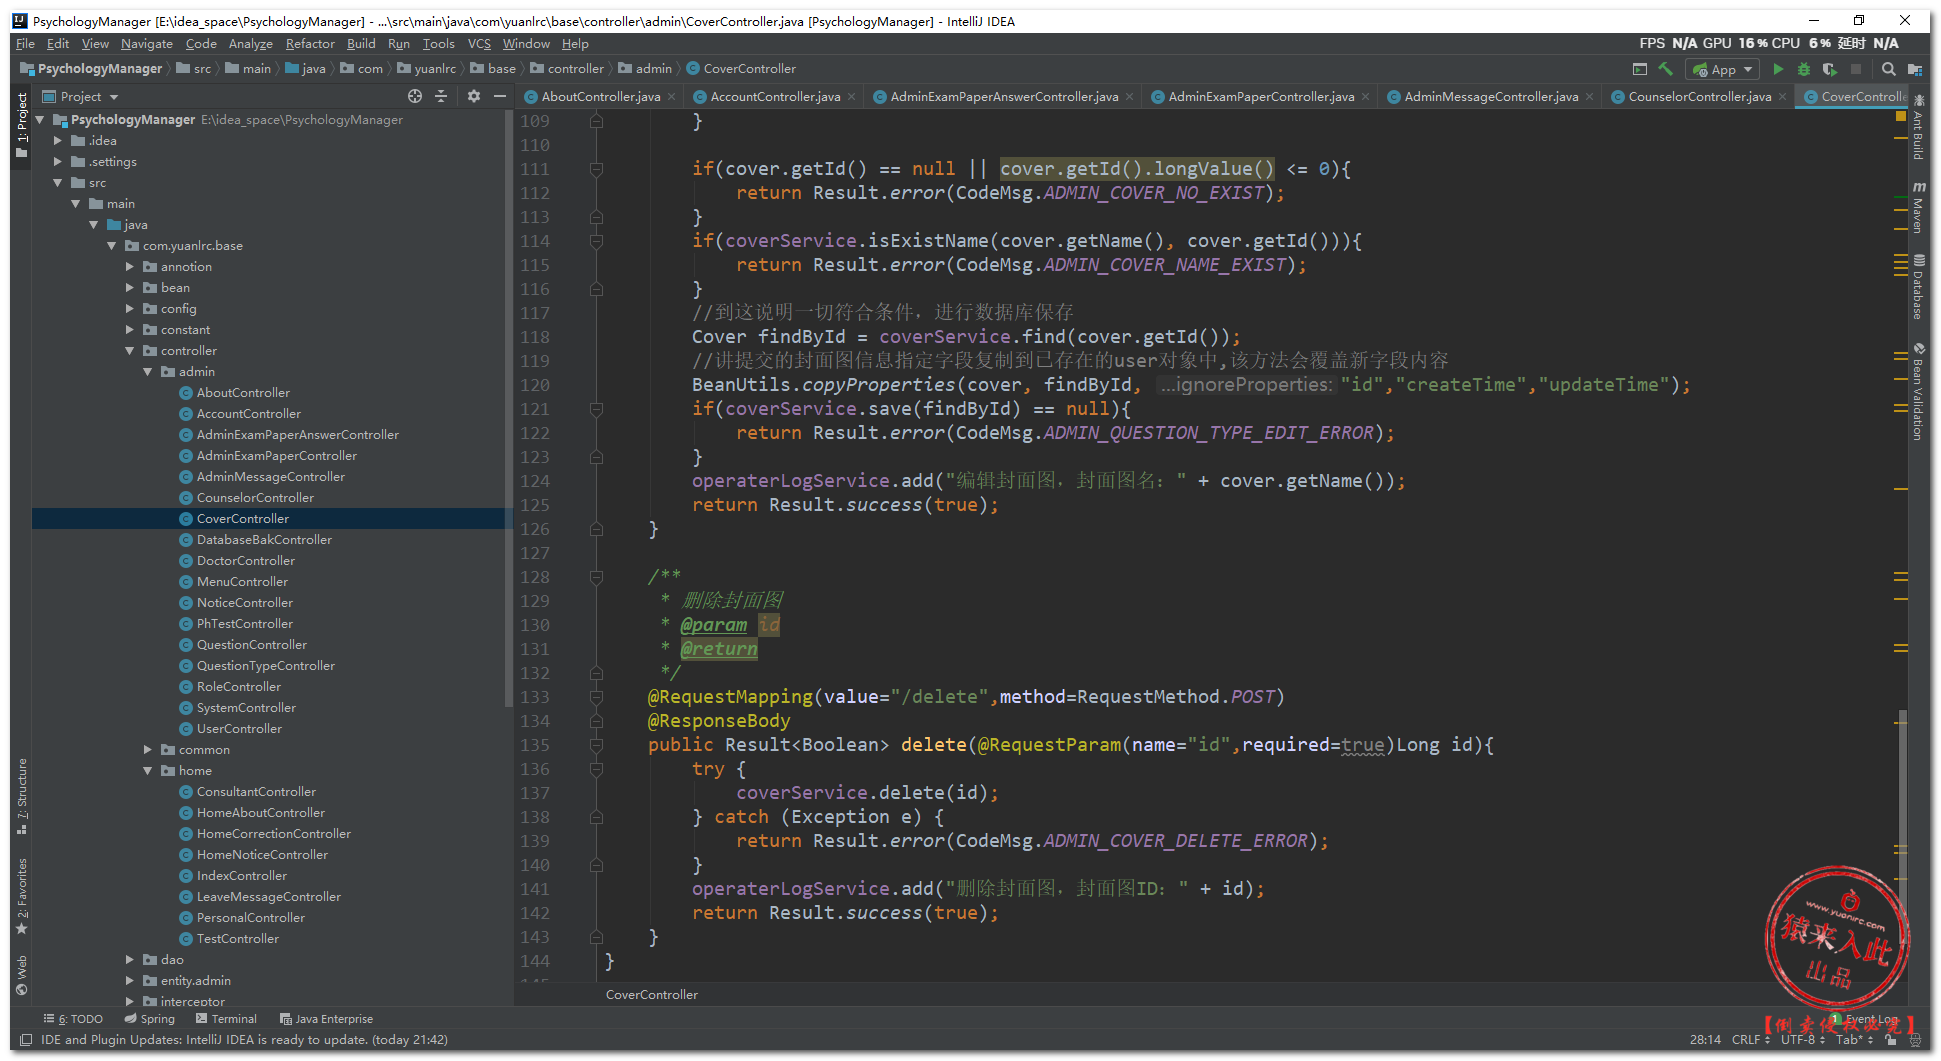Expand the dao folder in project tree

coord(130,959)
